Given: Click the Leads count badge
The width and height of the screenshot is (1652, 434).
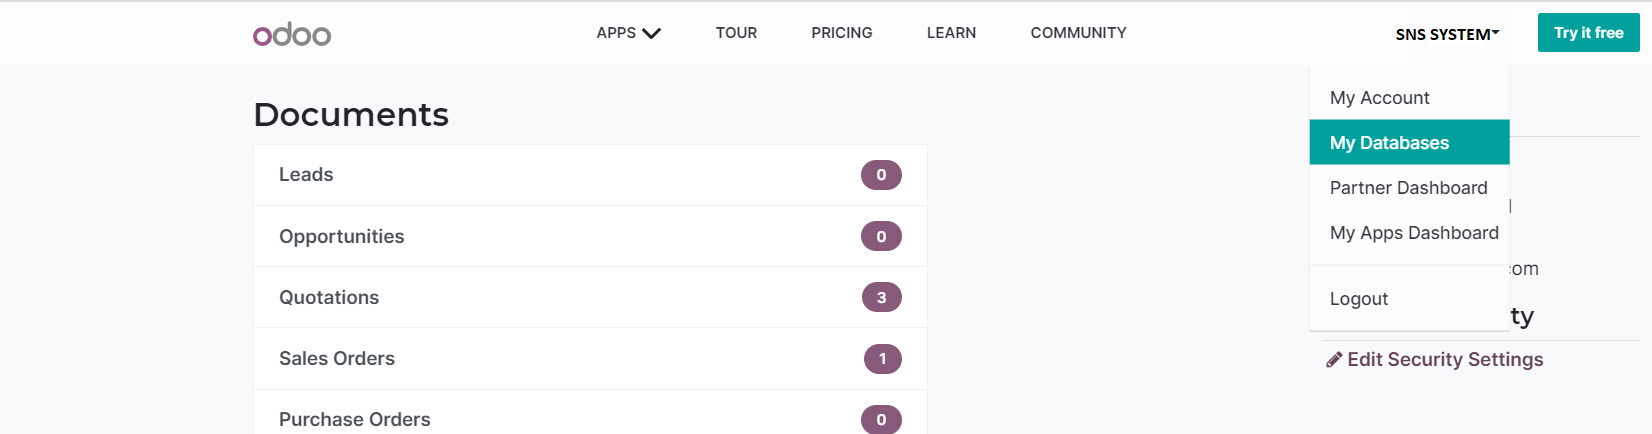Looking at the screenshot, I should point(881,175).
